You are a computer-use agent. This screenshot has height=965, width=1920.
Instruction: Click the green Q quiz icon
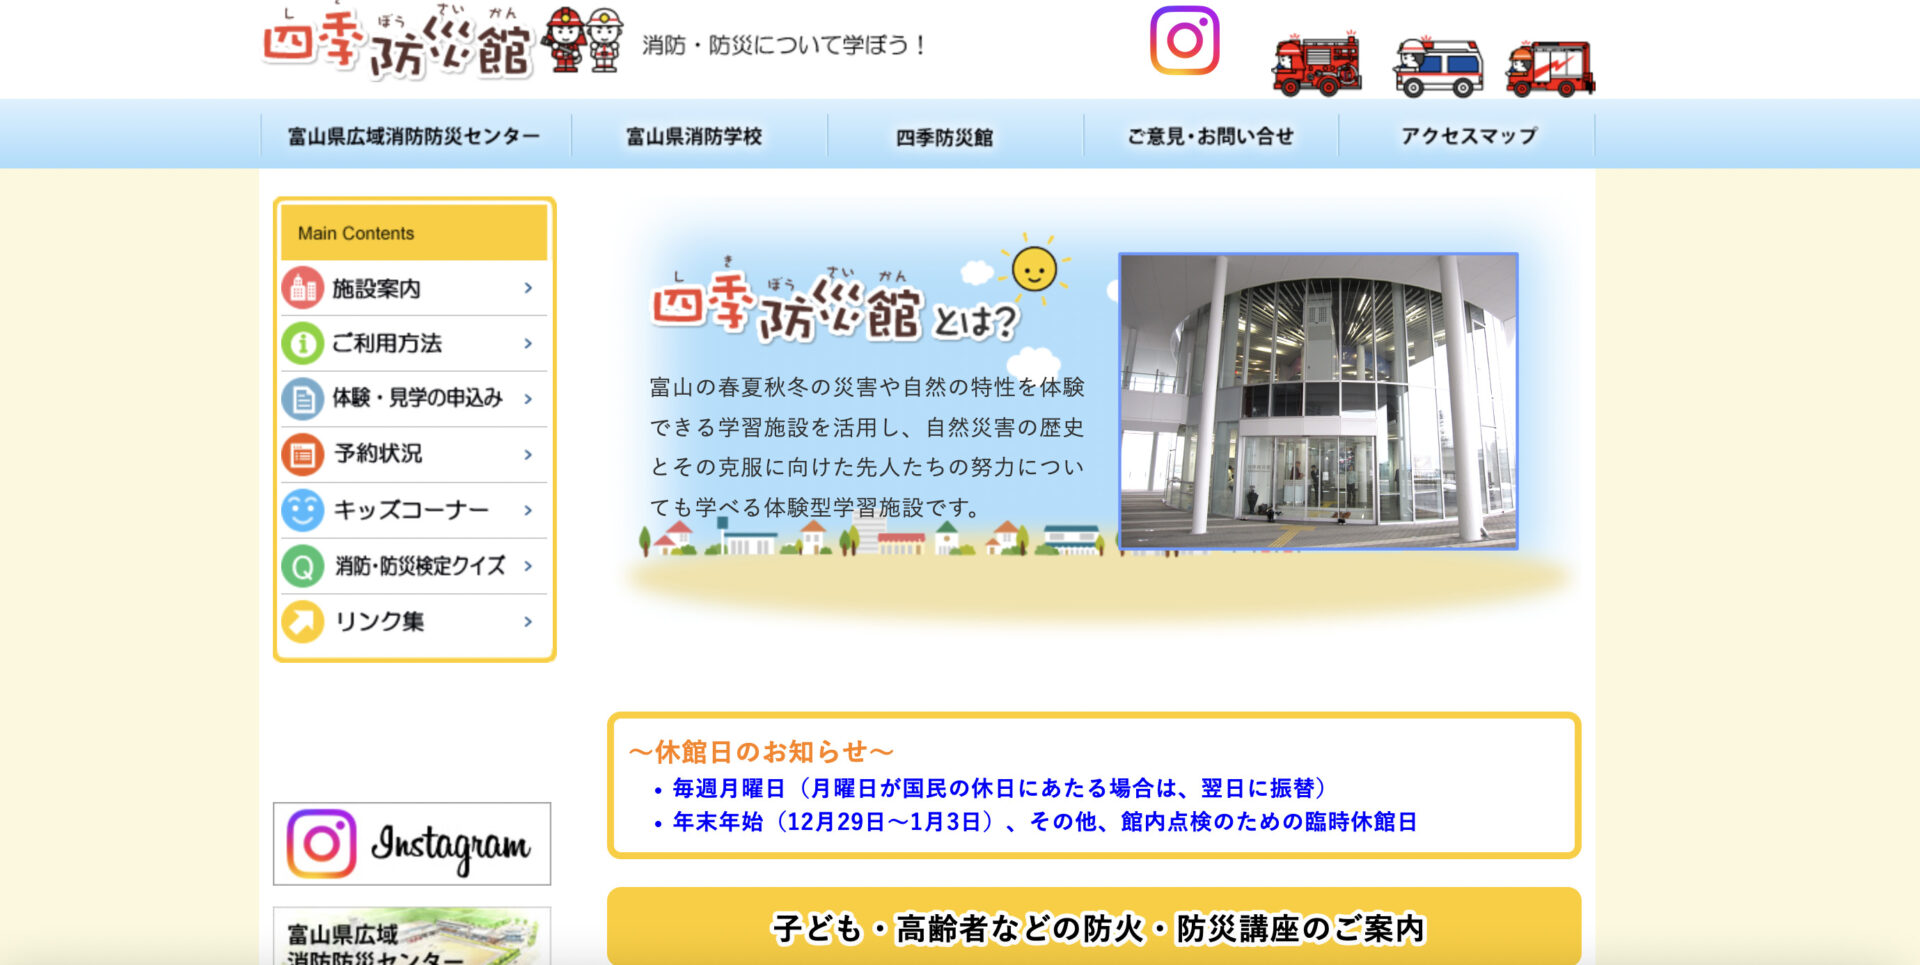tap(302, 566)
